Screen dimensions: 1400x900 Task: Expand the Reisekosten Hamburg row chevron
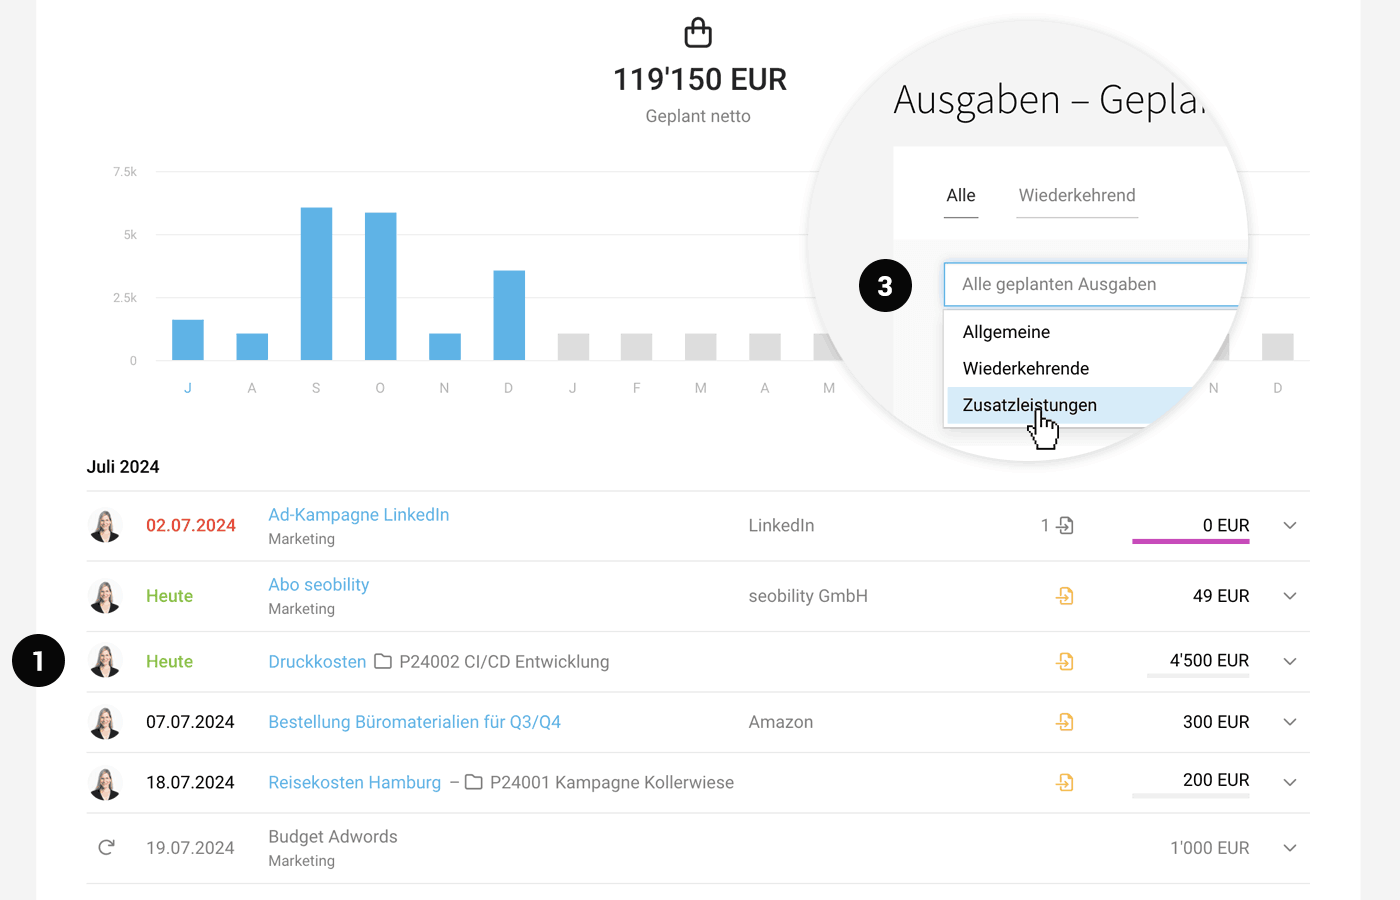click(1290, 782)
